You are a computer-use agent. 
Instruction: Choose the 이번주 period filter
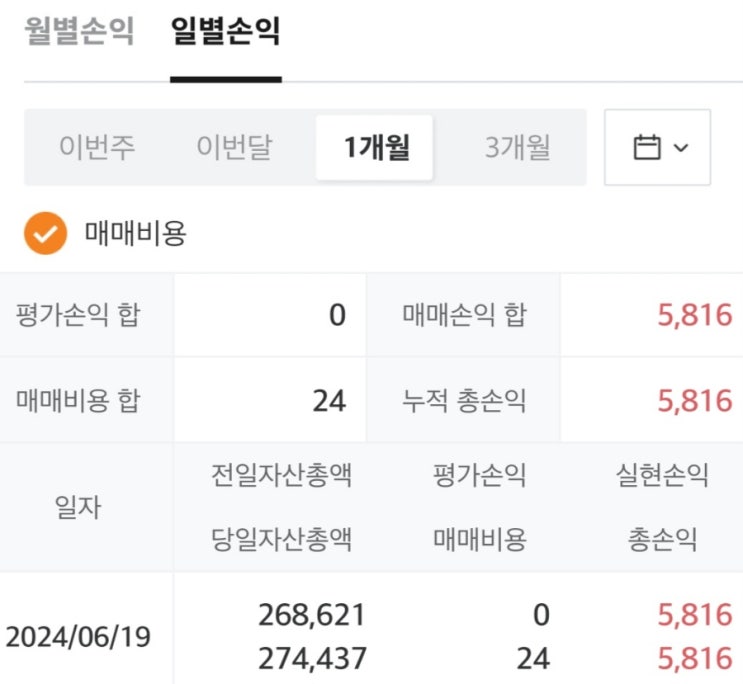[x=97, y=148]
